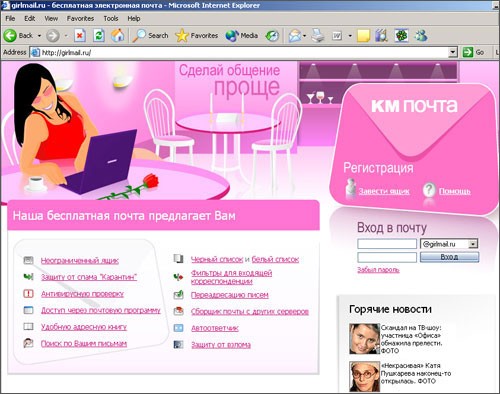Click the Go button beside the address bar

tap(473, 52)
